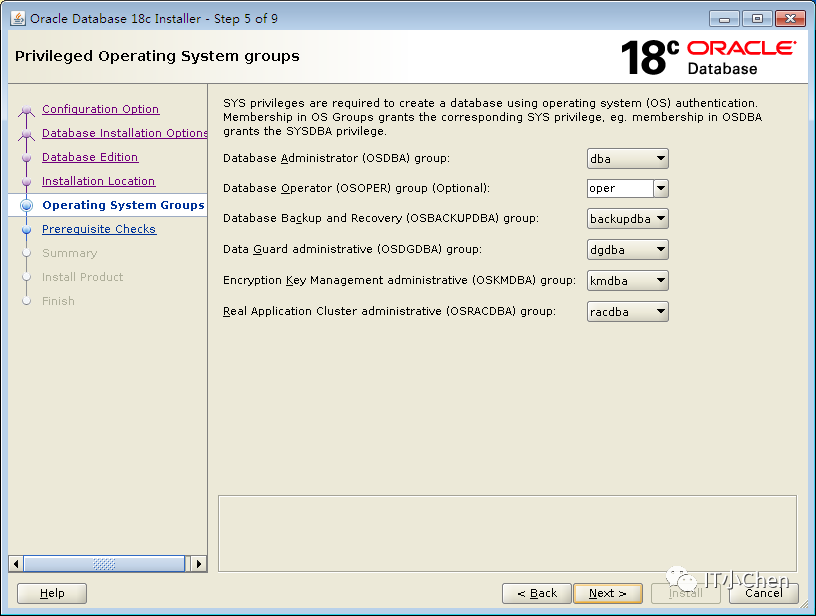Click the Prerequisite Checks step bullet icon
The image size is (816, 616).
pyautogui.click(x=27, y=229)
